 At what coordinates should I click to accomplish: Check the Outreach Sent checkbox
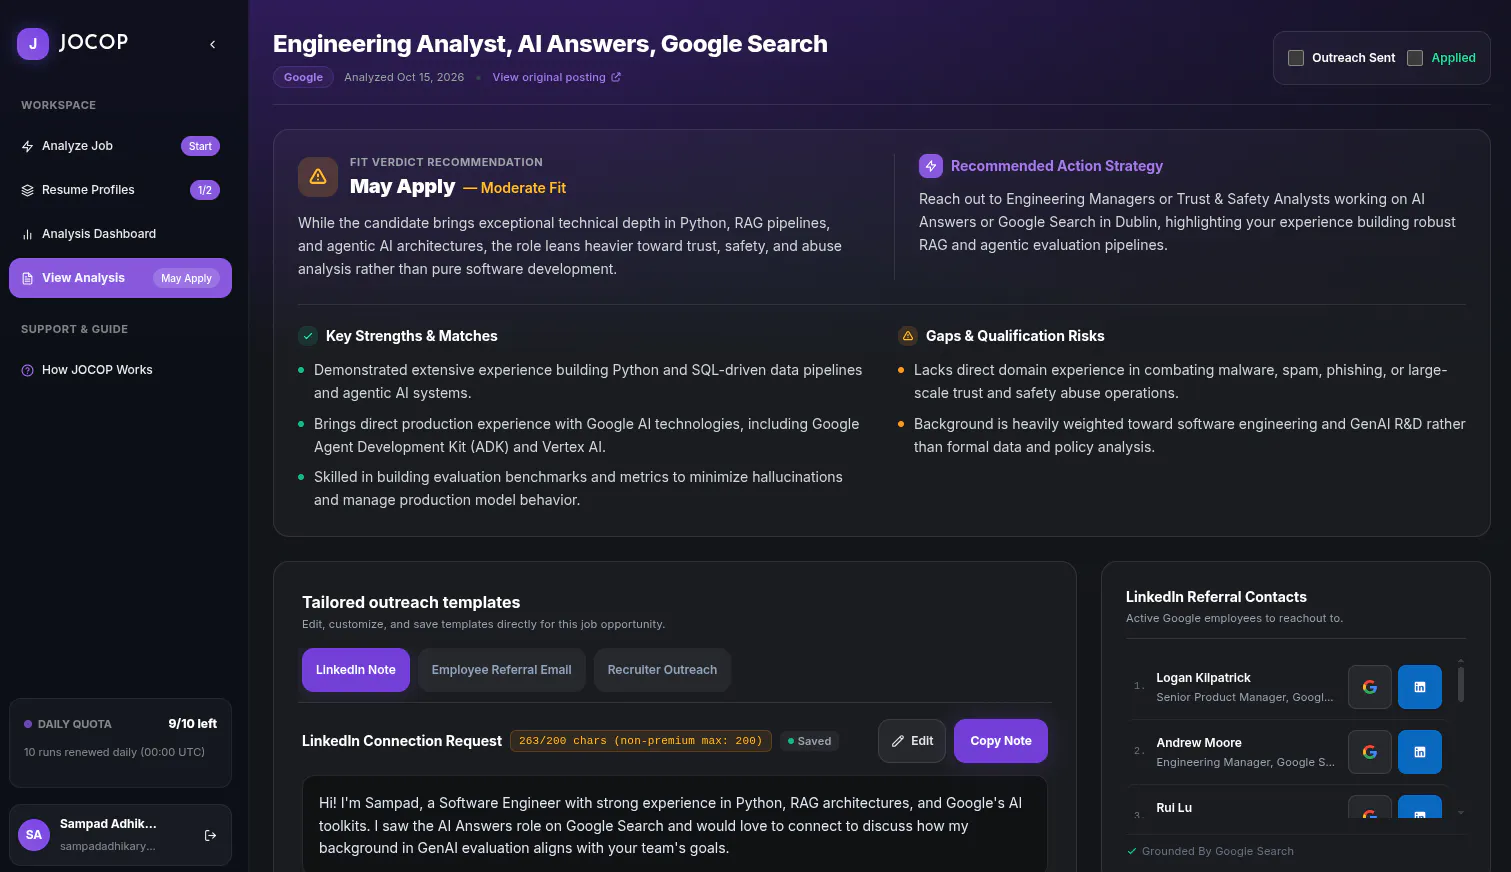pos(1296,58)
